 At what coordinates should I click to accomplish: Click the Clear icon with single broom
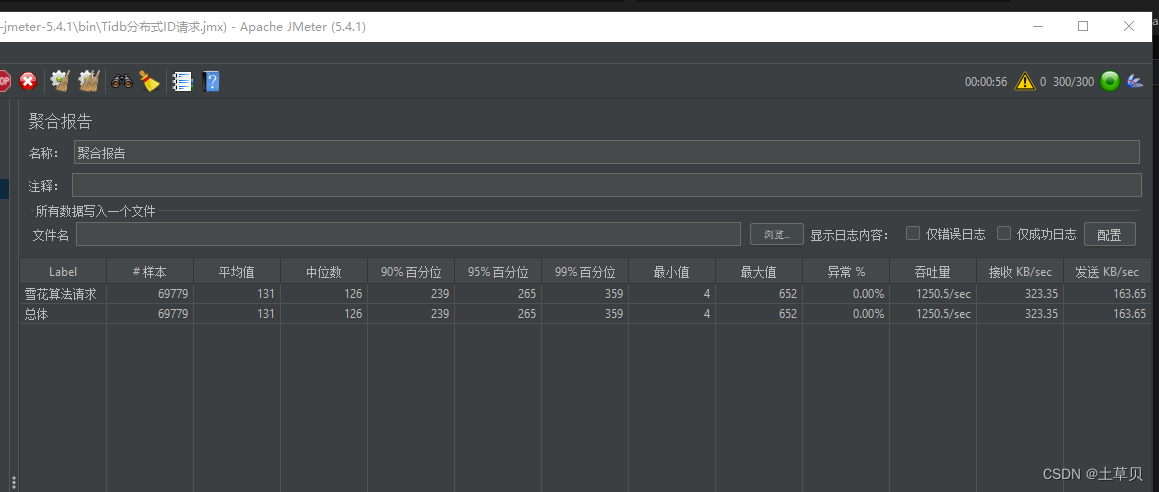pyautogui.click(x=60, y=81)
